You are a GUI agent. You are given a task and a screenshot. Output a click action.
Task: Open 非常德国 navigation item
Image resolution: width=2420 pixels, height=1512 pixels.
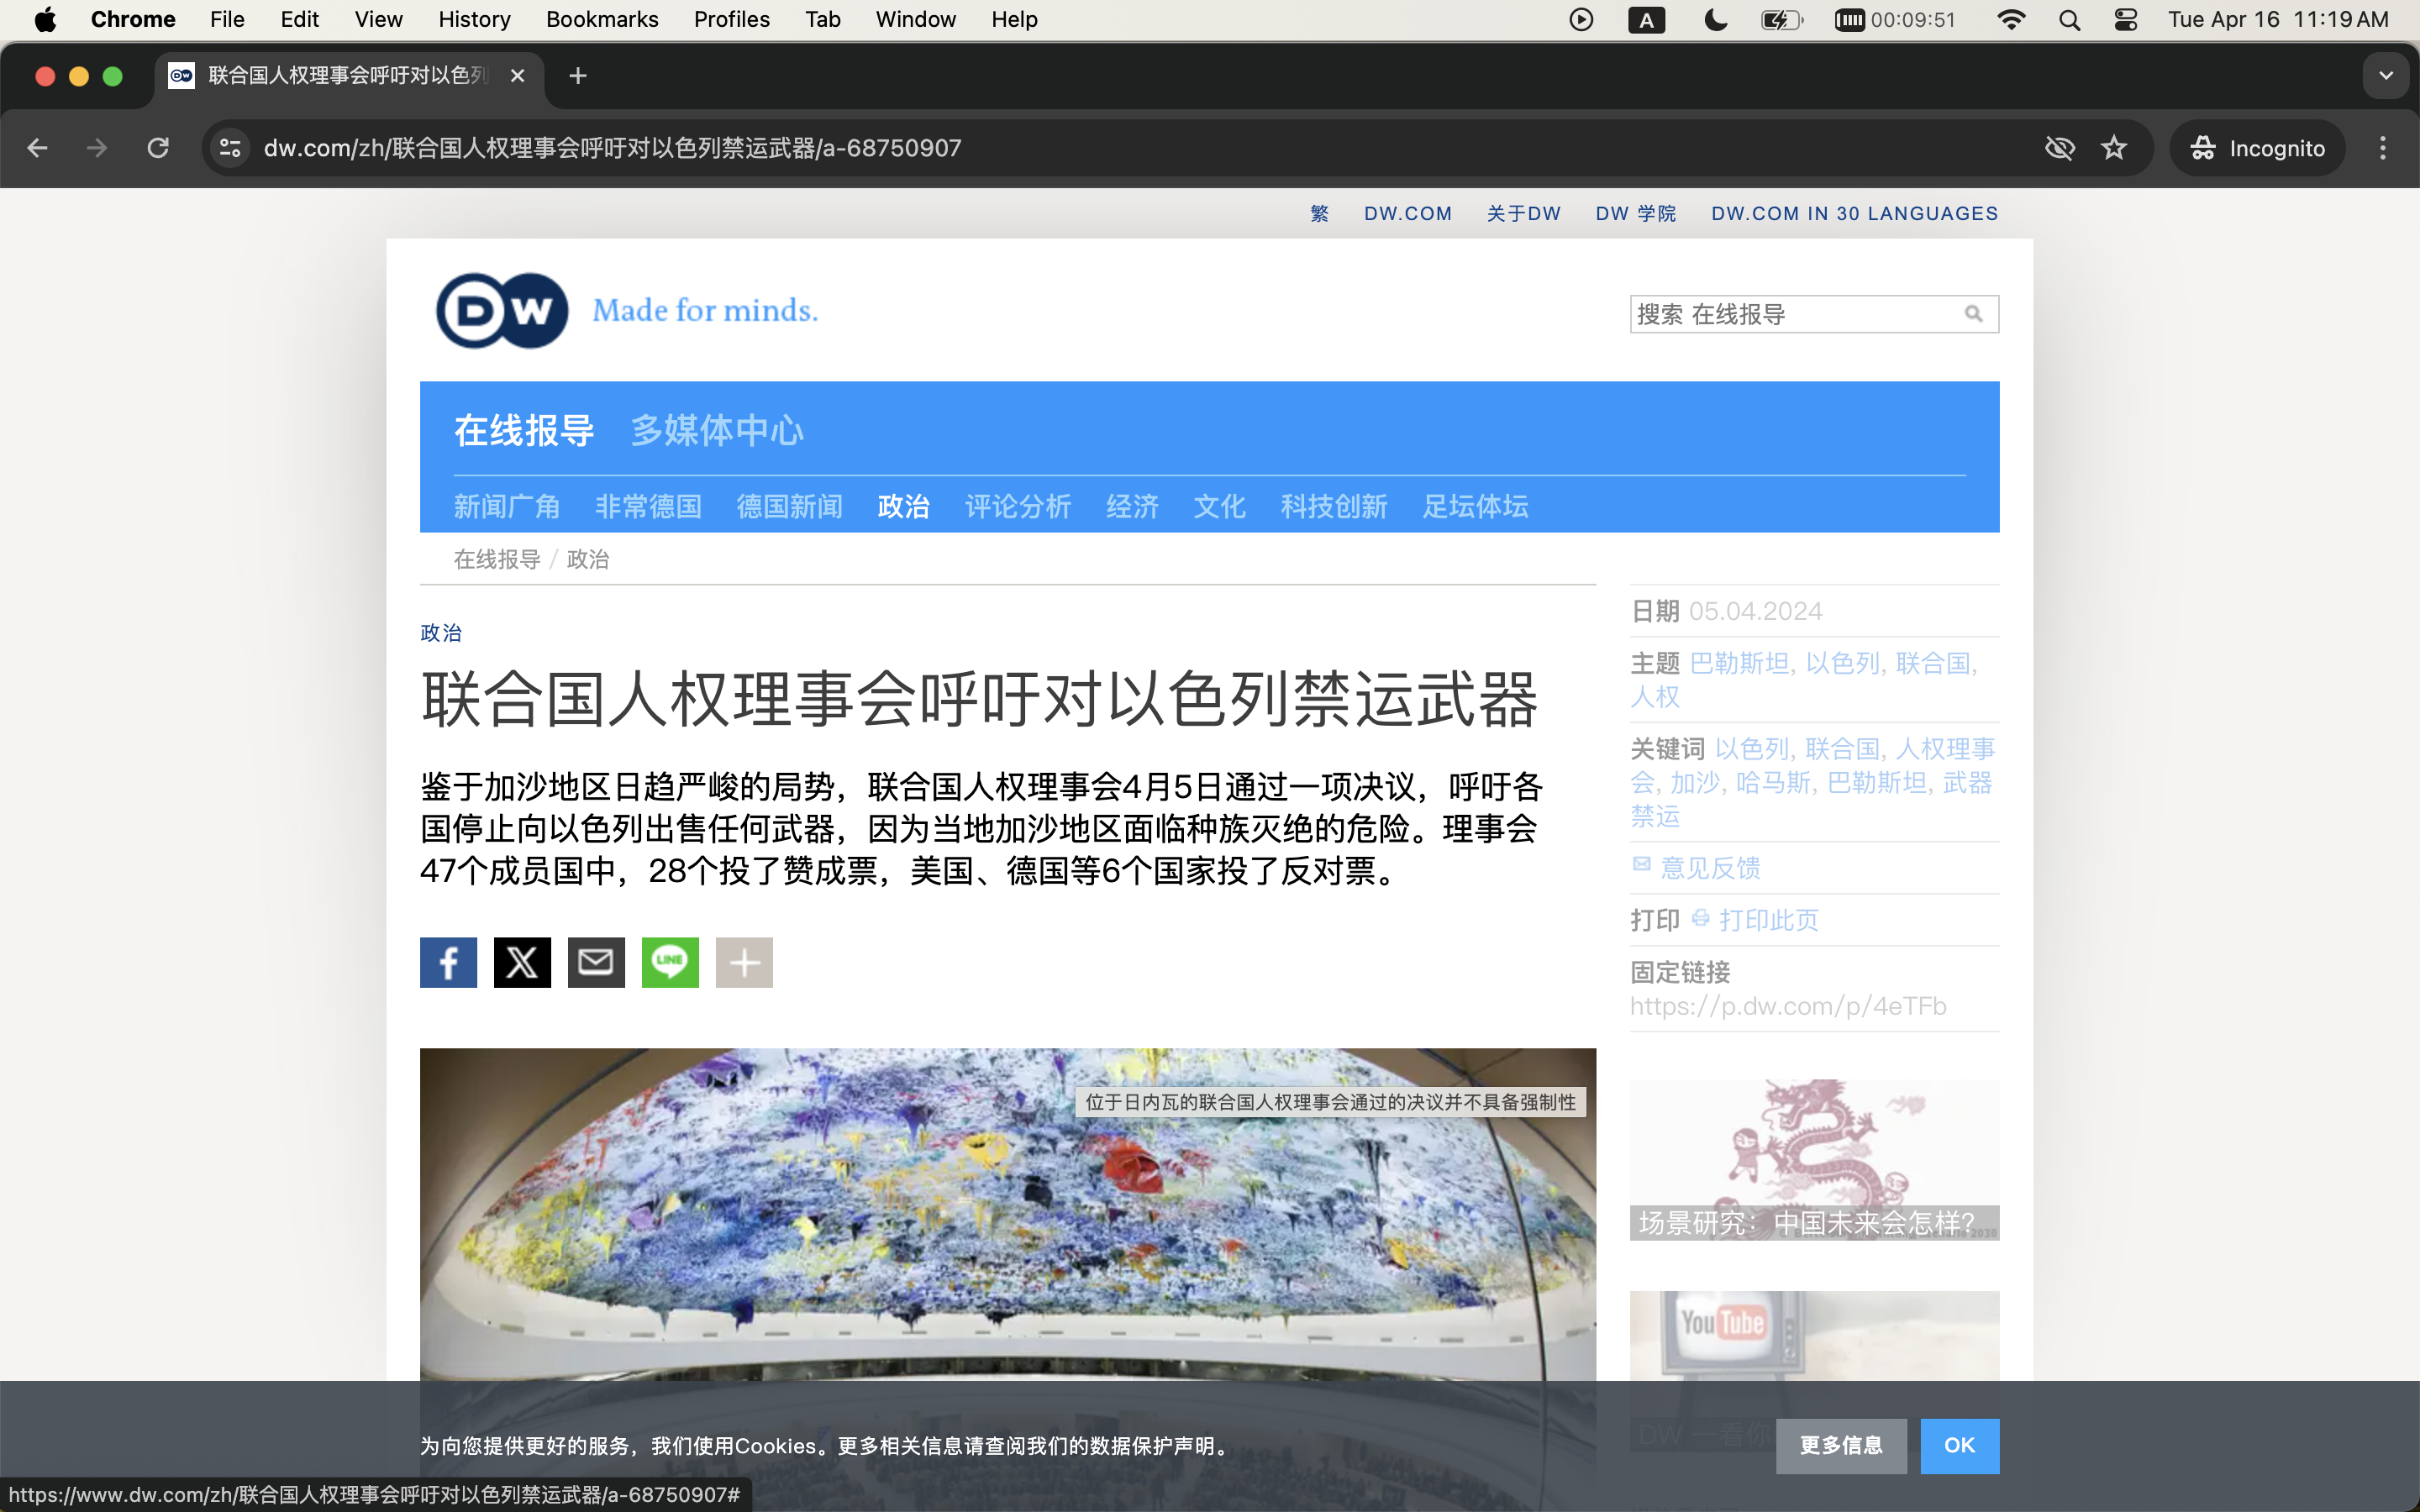click(648, 506)
